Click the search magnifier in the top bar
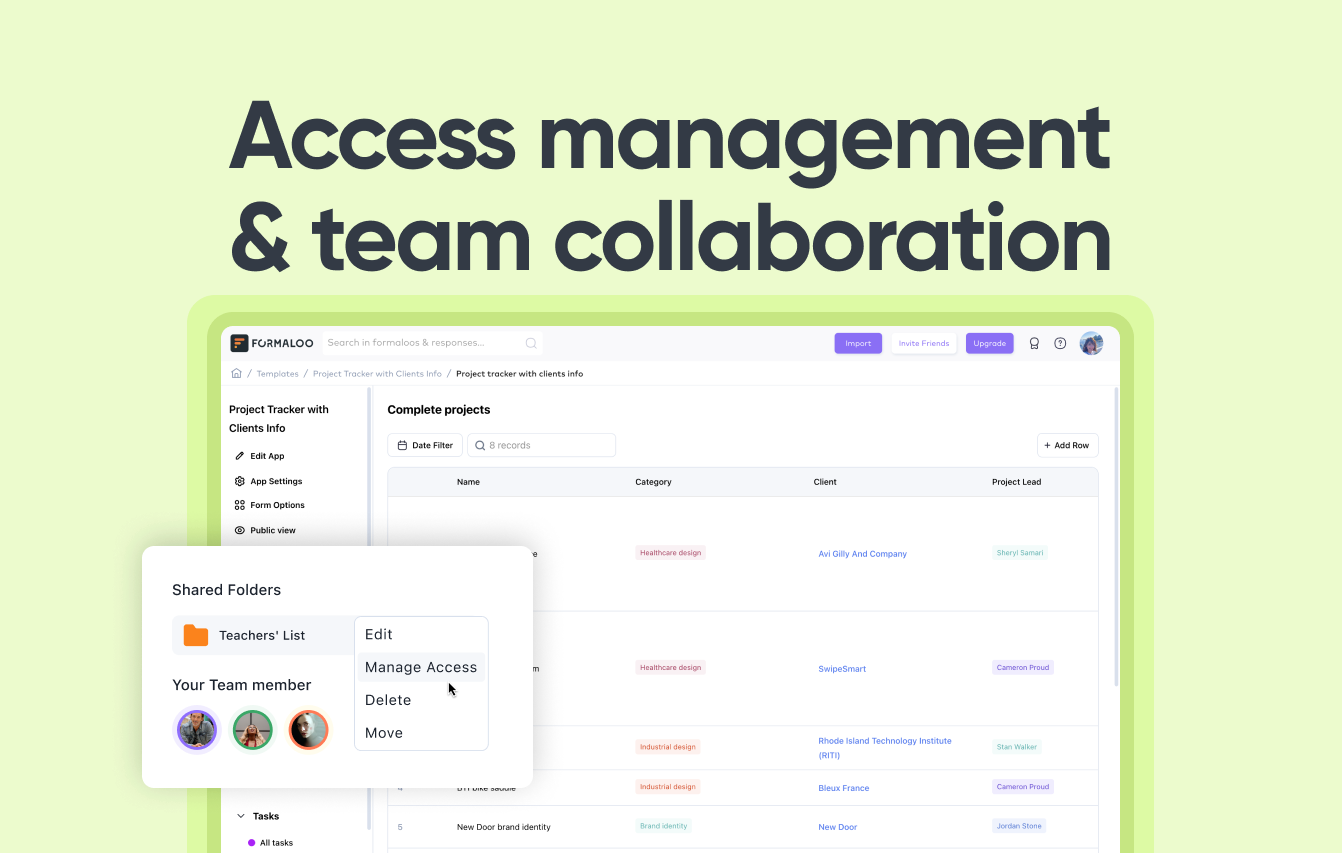 click(531, 343)
